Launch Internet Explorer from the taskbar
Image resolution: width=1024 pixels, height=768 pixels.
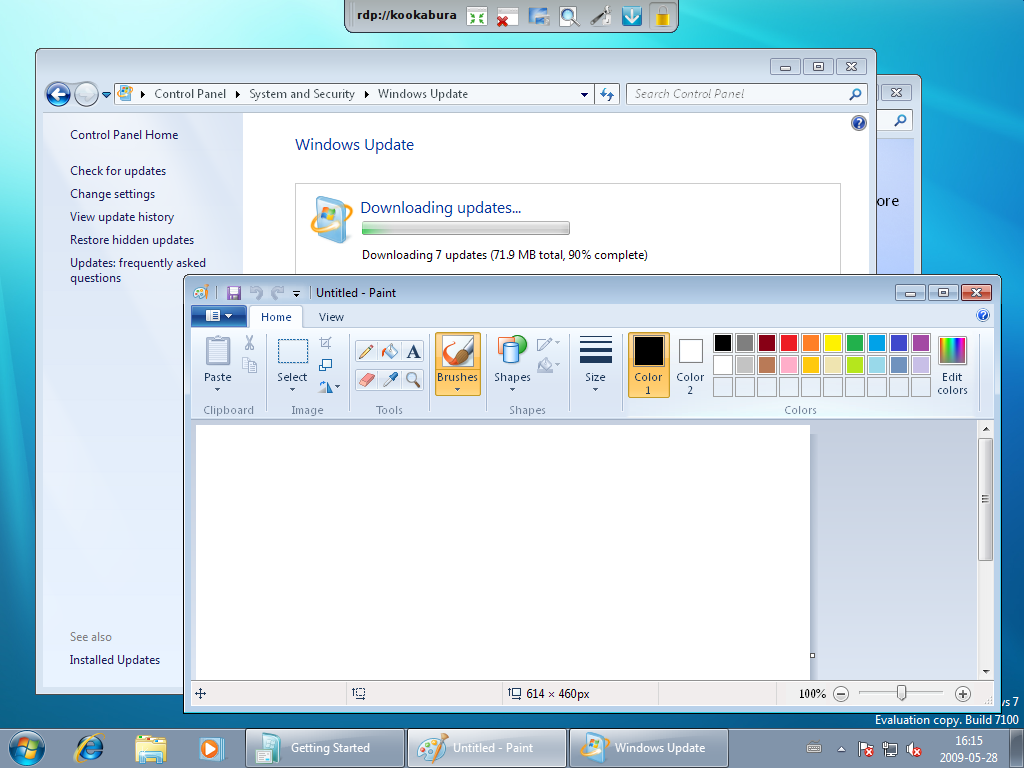(89, 748)
